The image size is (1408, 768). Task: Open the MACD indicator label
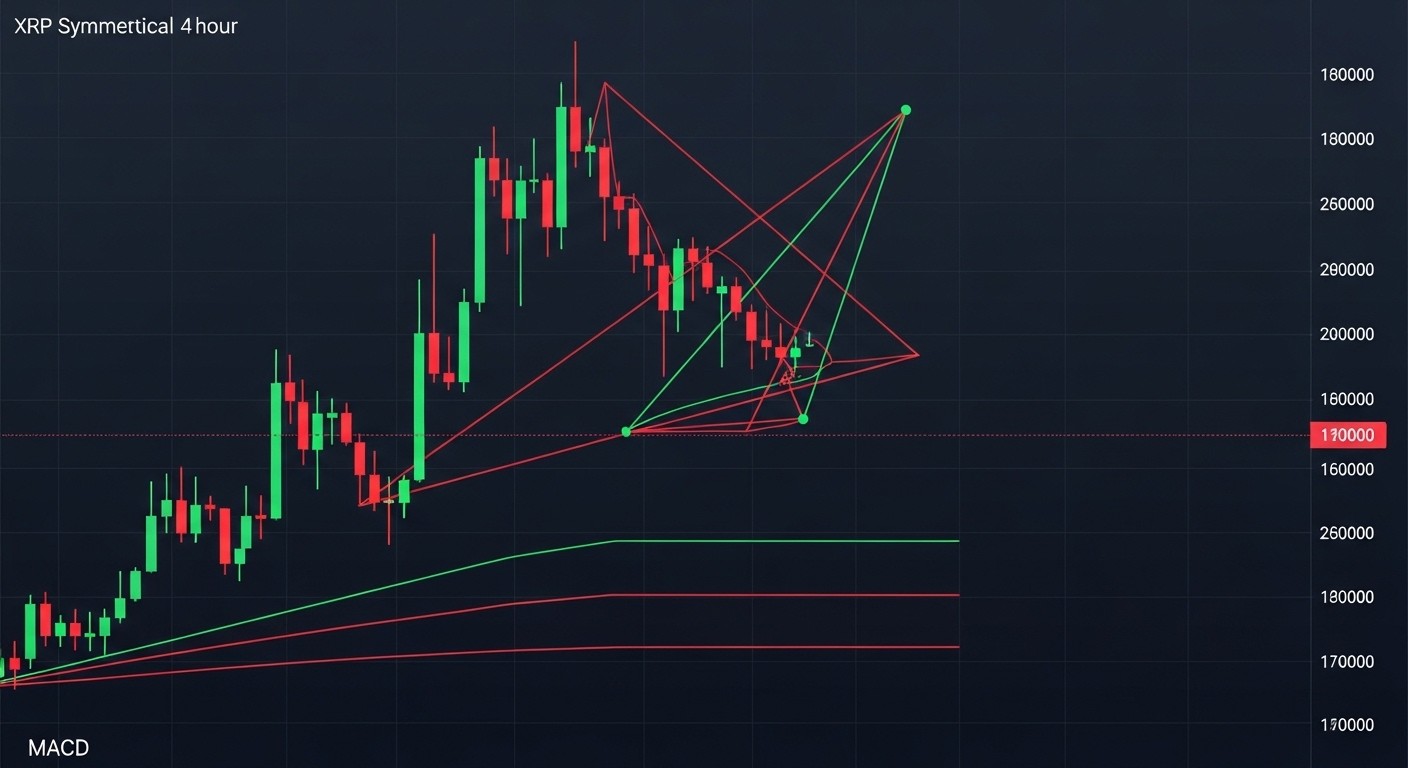click(x=58, y=748)
